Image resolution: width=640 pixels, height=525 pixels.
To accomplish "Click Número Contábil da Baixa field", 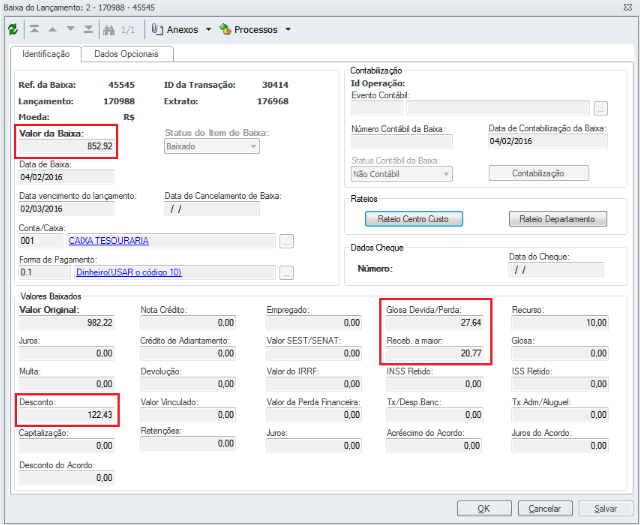I will click(x=402, y=142).
